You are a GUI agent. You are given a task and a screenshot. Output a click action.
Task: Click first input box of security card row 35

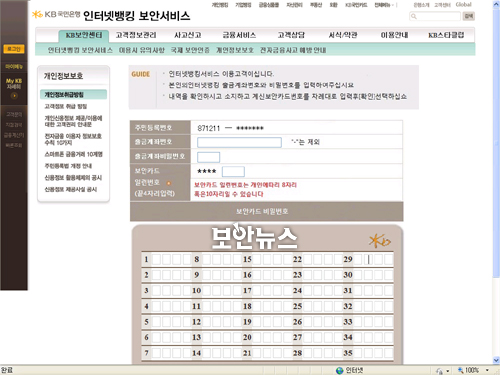point(358,353)
